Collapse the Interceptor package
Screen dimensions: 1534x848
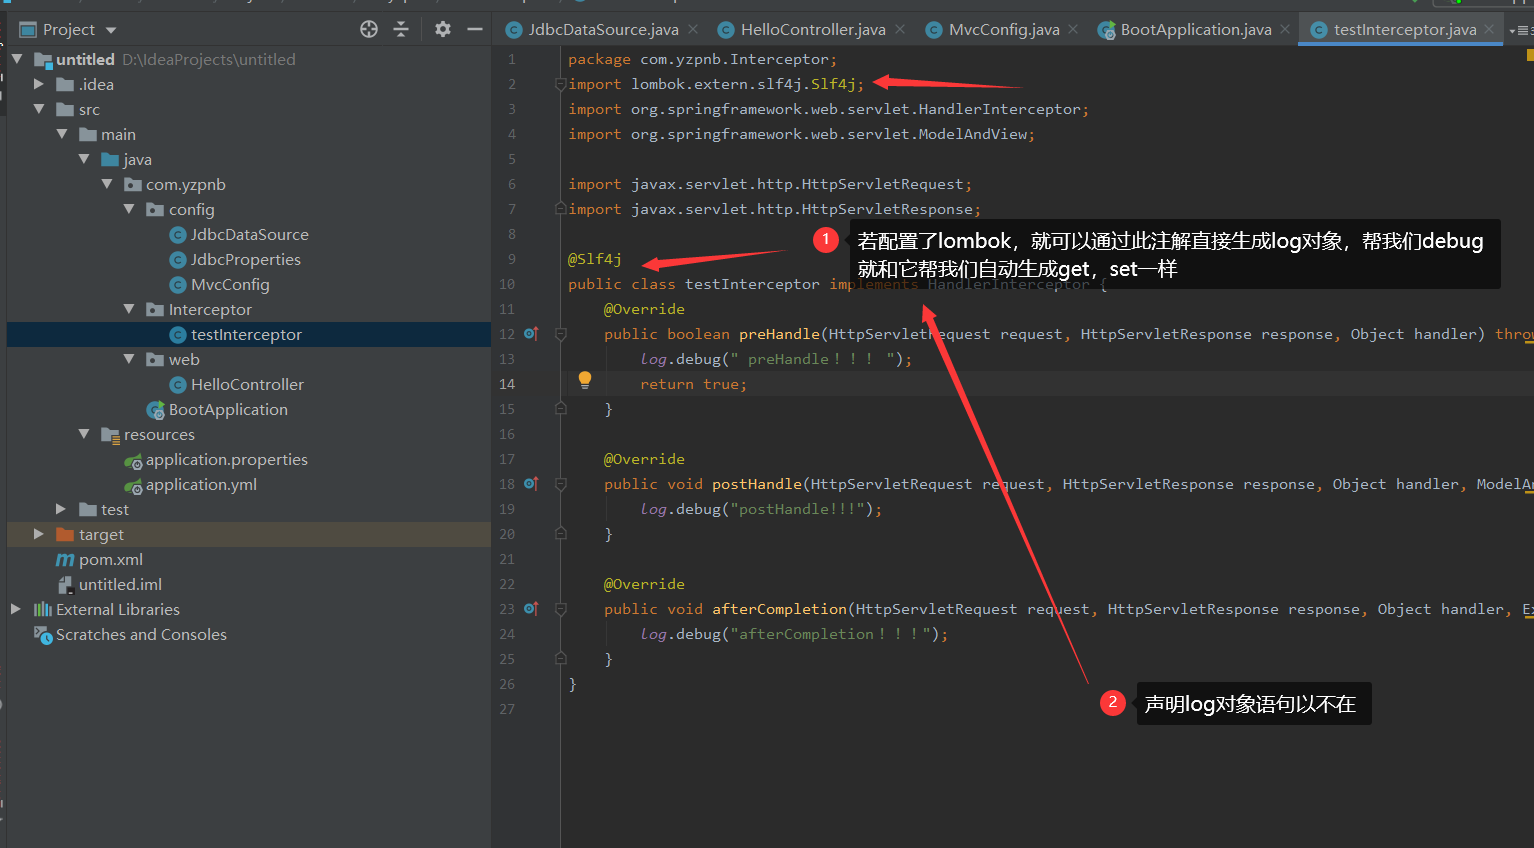click(129, 309)
